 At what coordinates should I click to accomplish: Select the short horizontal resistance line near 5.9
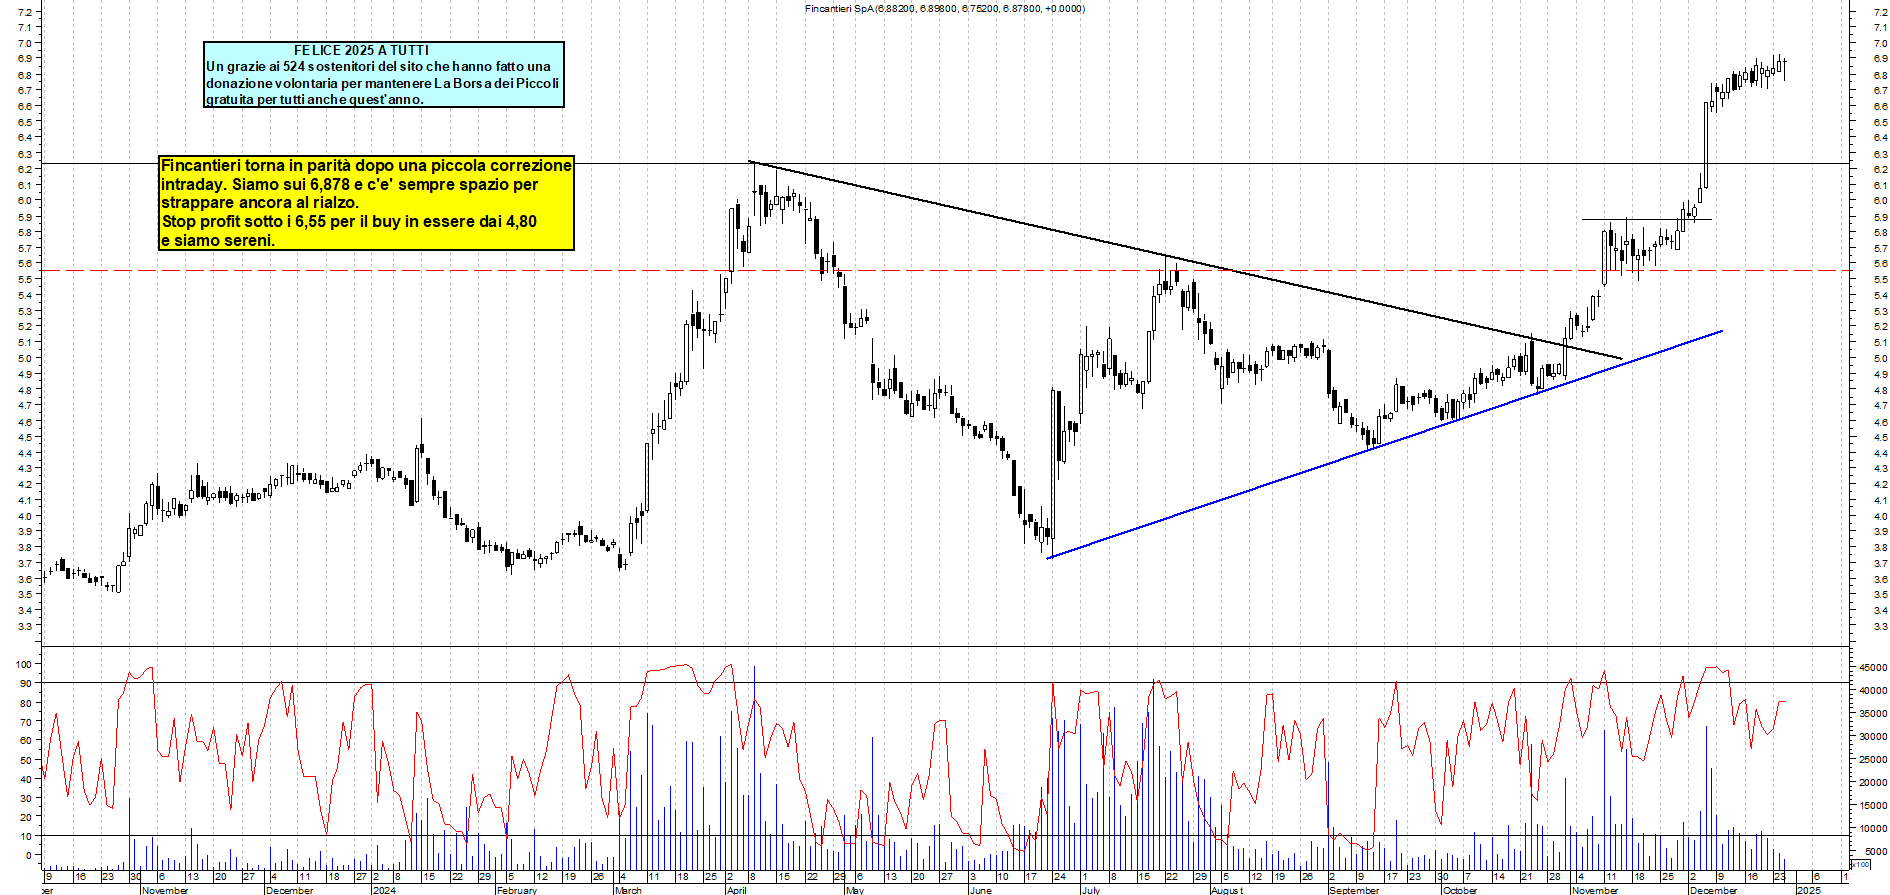pos(1646,219)
